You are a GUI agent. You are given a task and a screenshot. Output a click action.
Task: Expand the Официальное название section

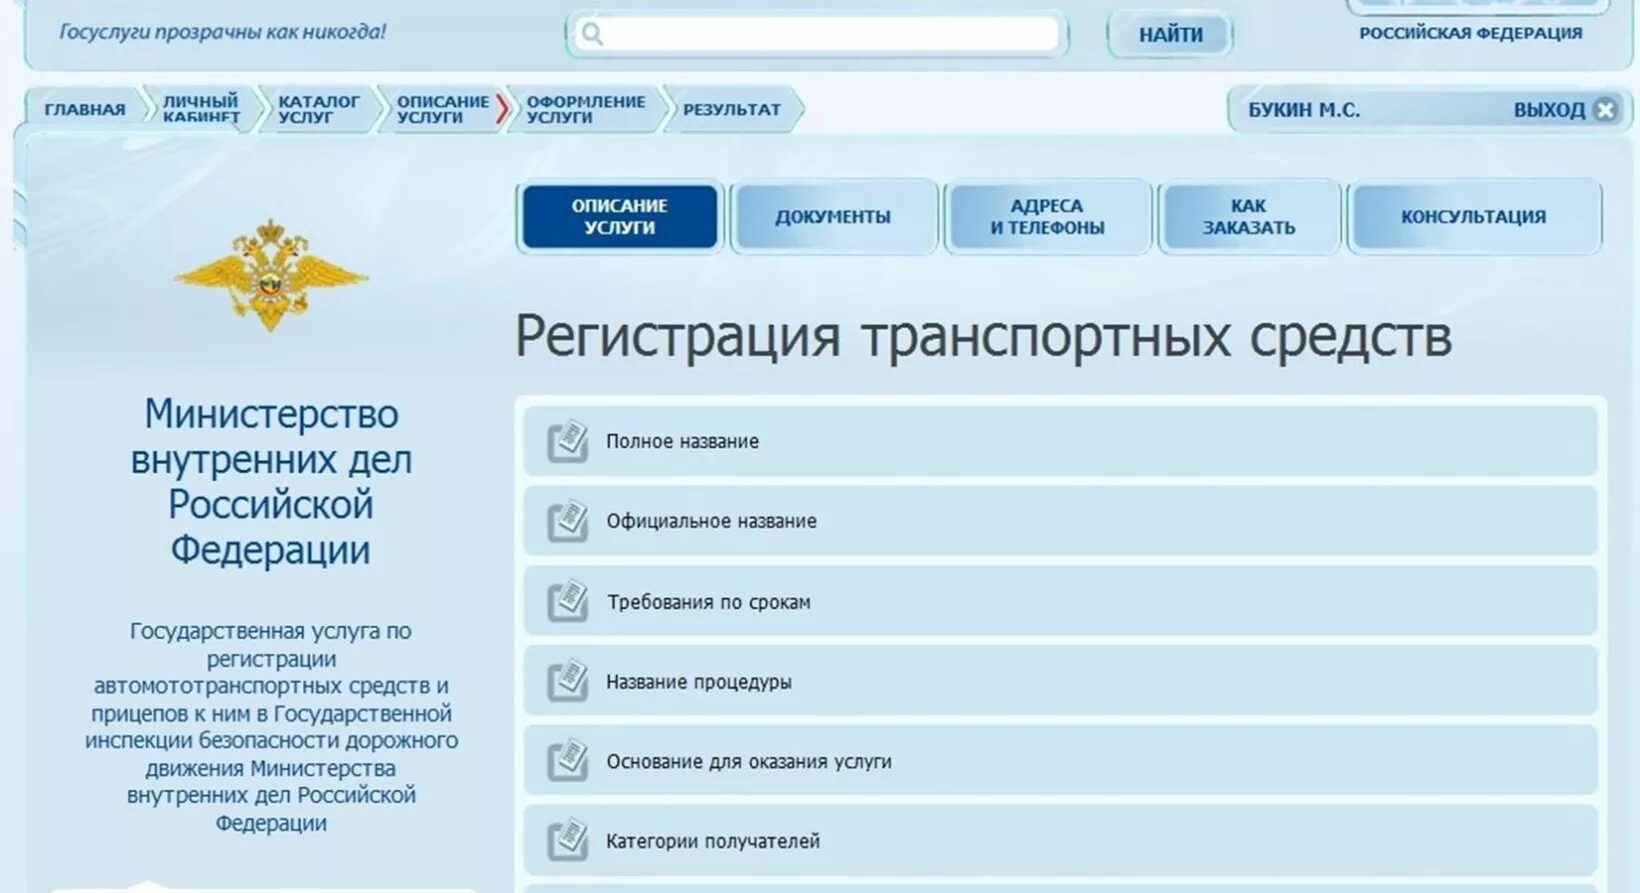click(x=1060, y=521)
